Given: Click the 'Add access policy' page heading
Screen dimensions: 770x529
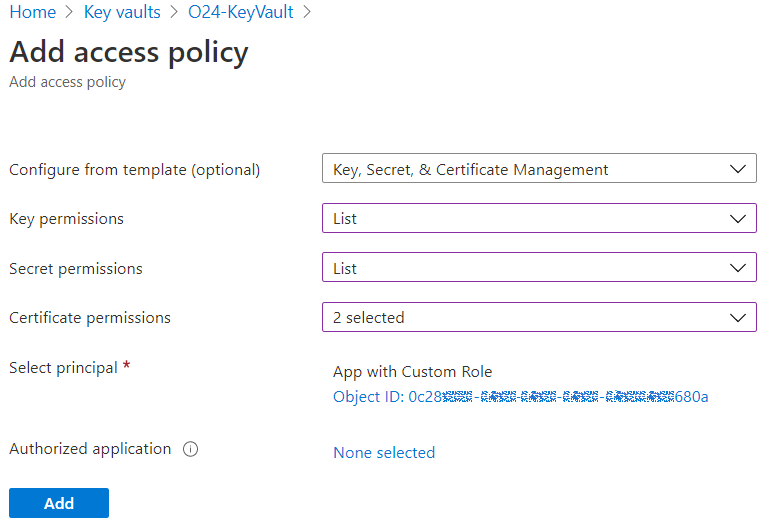Looking at the screenshot, I should [129, 52].
